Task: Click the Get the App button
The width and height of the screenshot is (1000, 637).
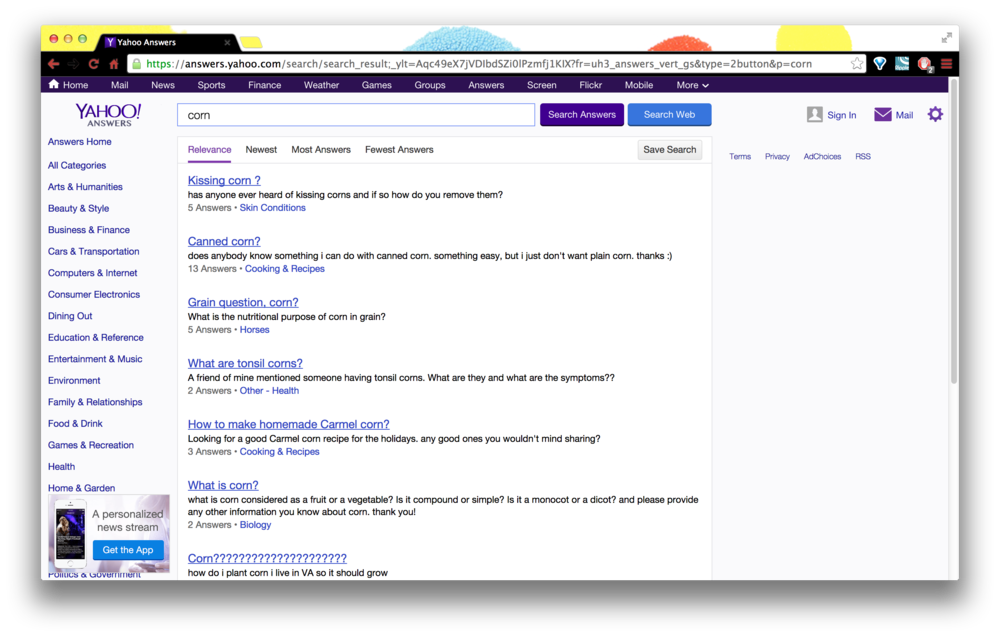Action: (x=128, y=550)
